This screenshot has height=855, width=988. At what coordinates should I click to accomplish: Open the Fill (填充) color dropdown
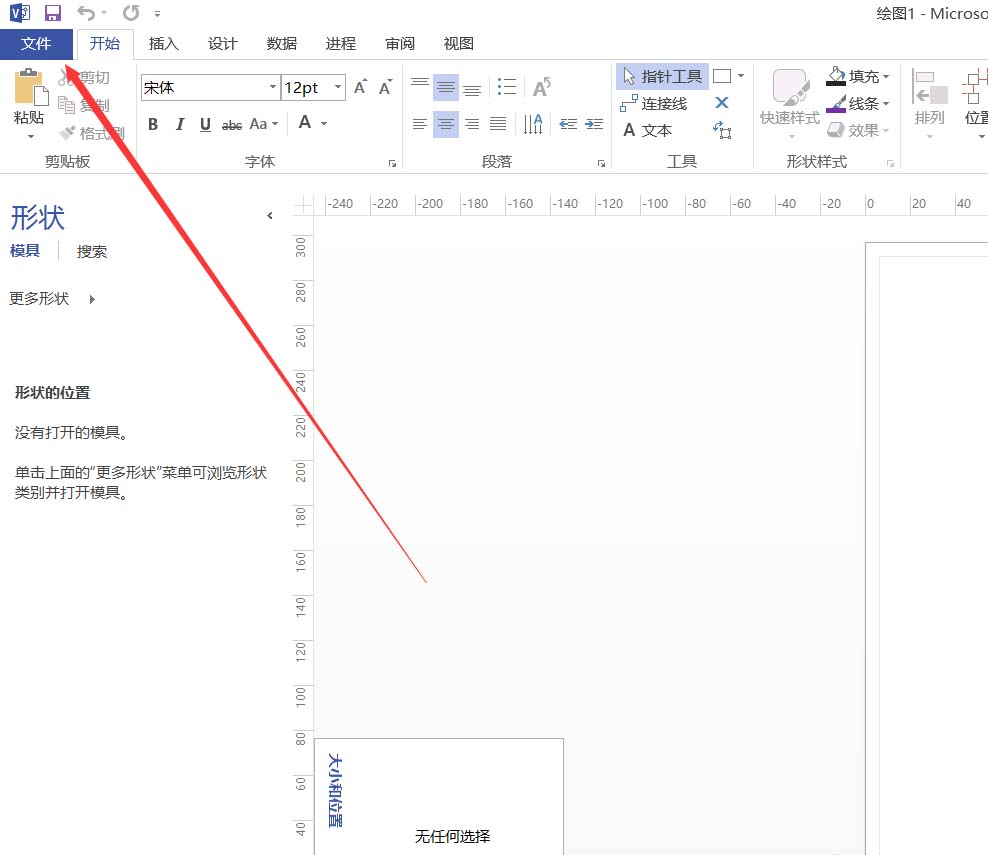click(886, 76)
